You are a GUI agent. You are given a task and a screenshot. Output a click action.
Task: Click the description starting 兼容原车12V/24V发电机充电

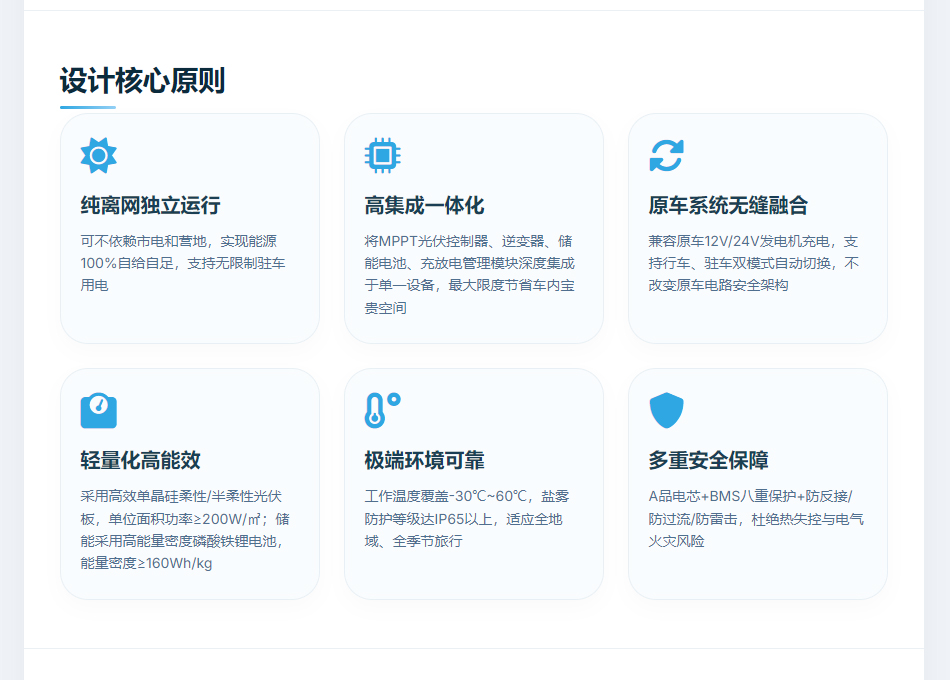click(754, 263)
